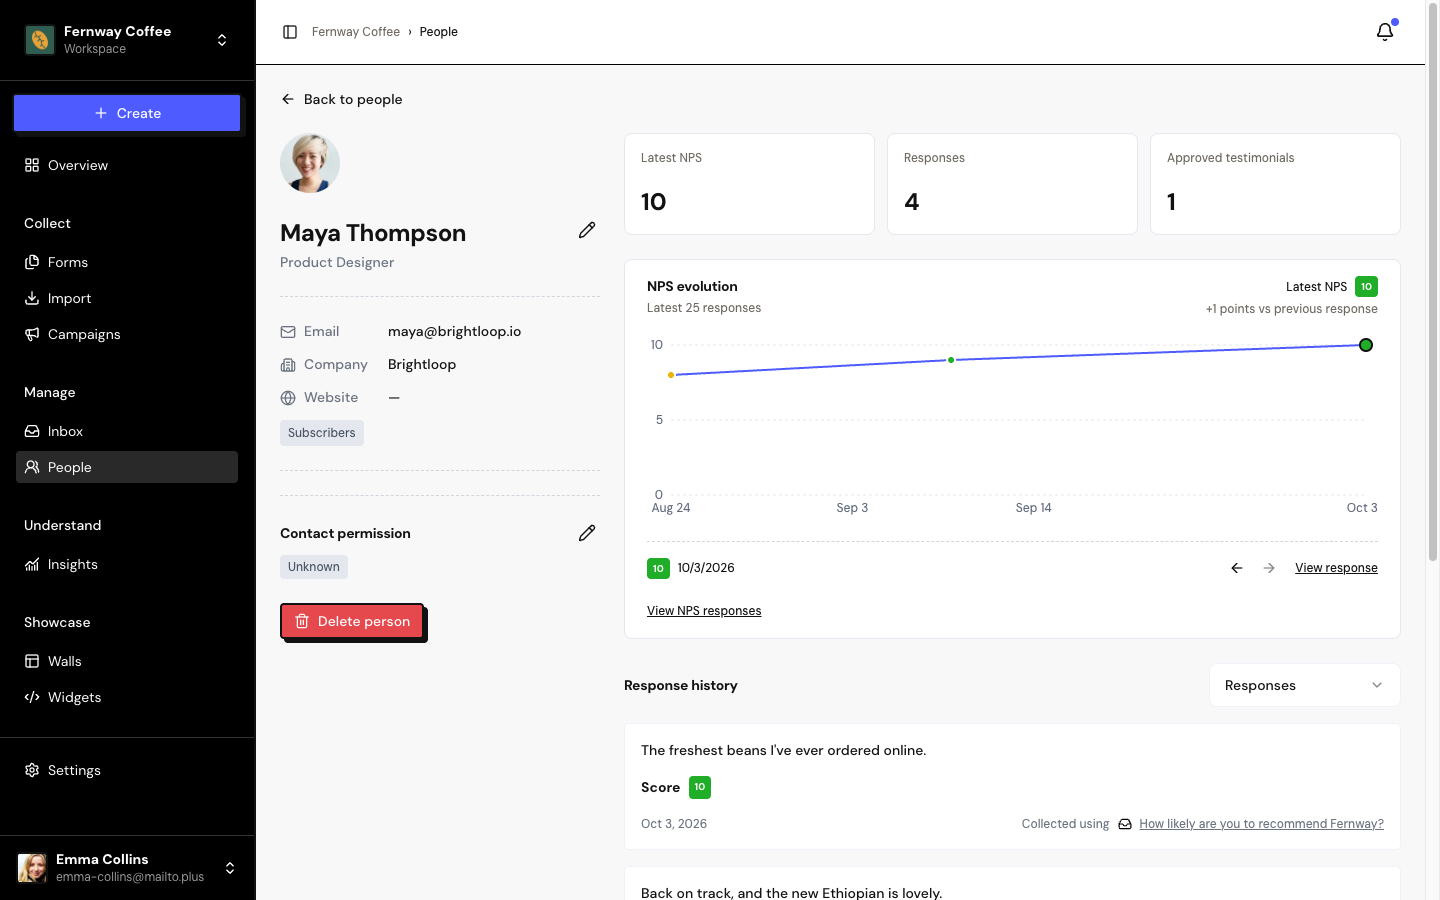The height and width of the screenshot is (900, 1440).
Task: Toggle the sidebar panel icon
Action: click(290, 32)
